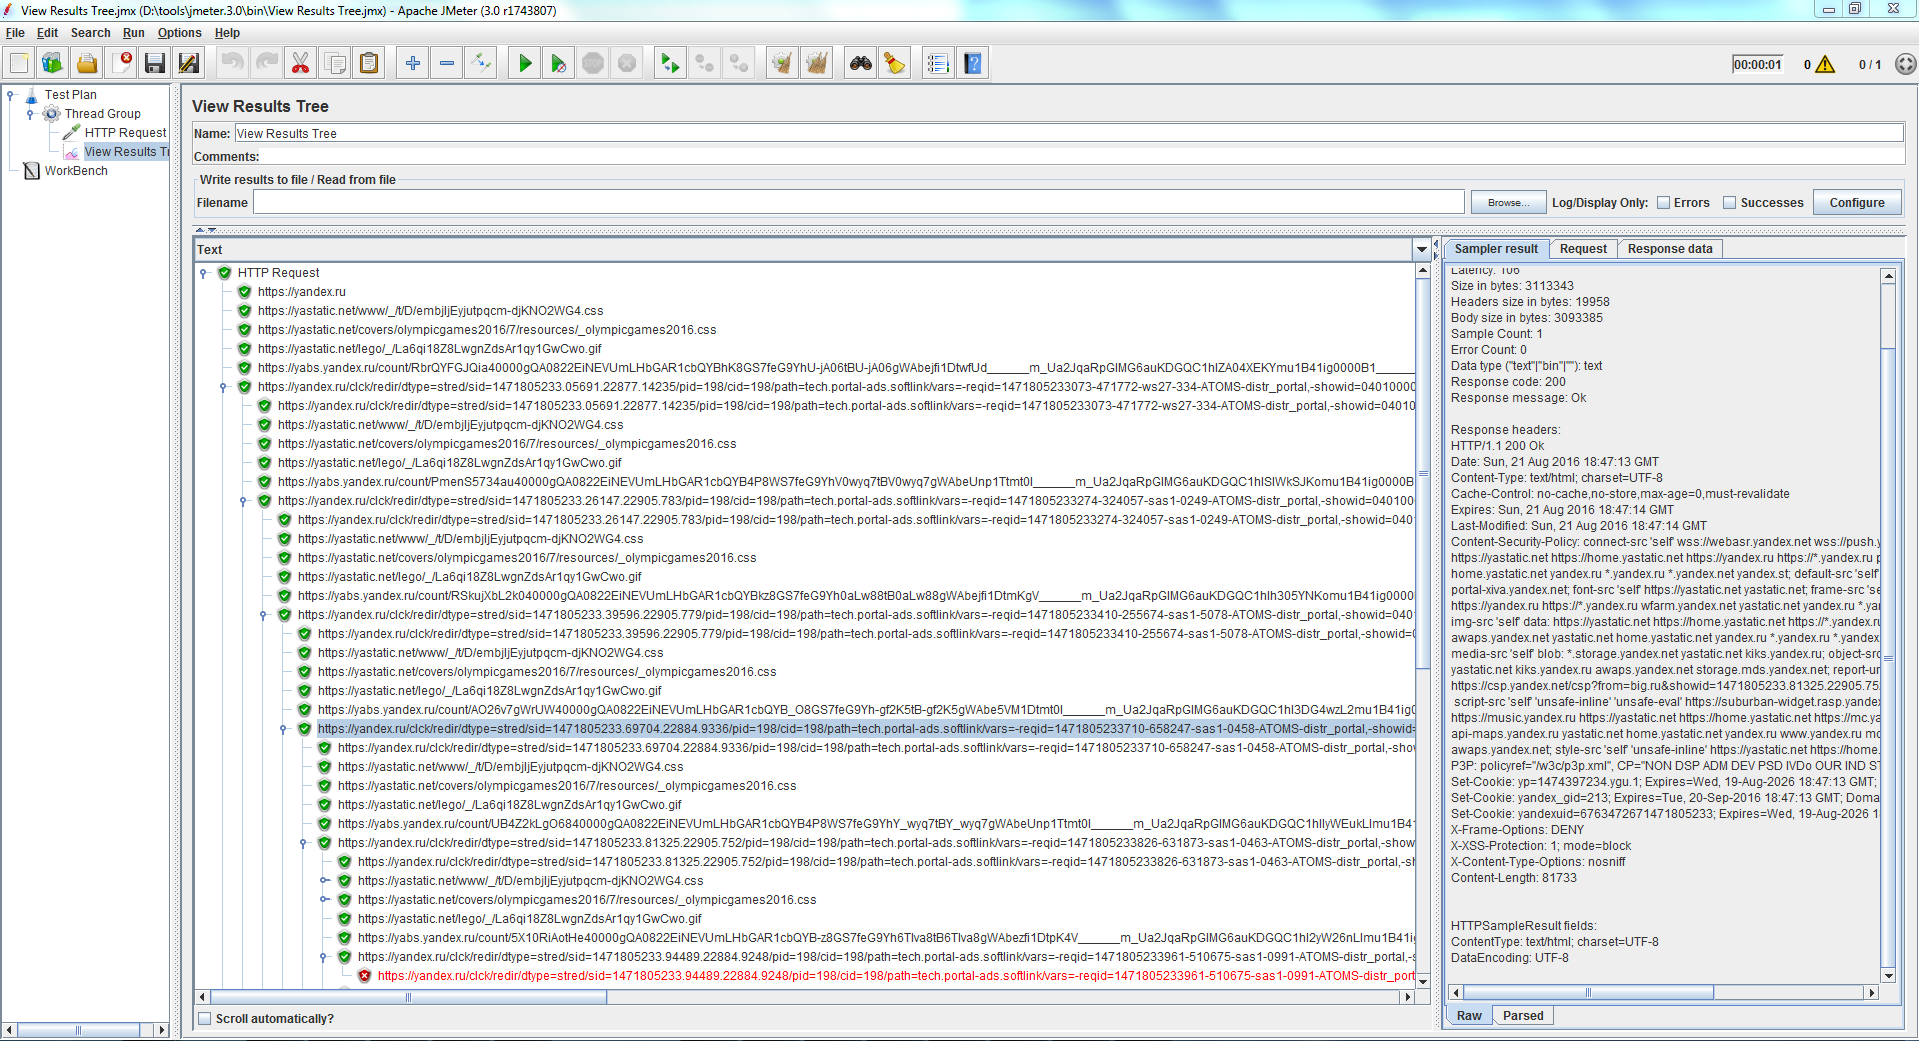Image resolution: width=1919 pixels, height=1041 pixels.
Task: Click the Name field containing View Results Tree
Action: point(1069,134)
